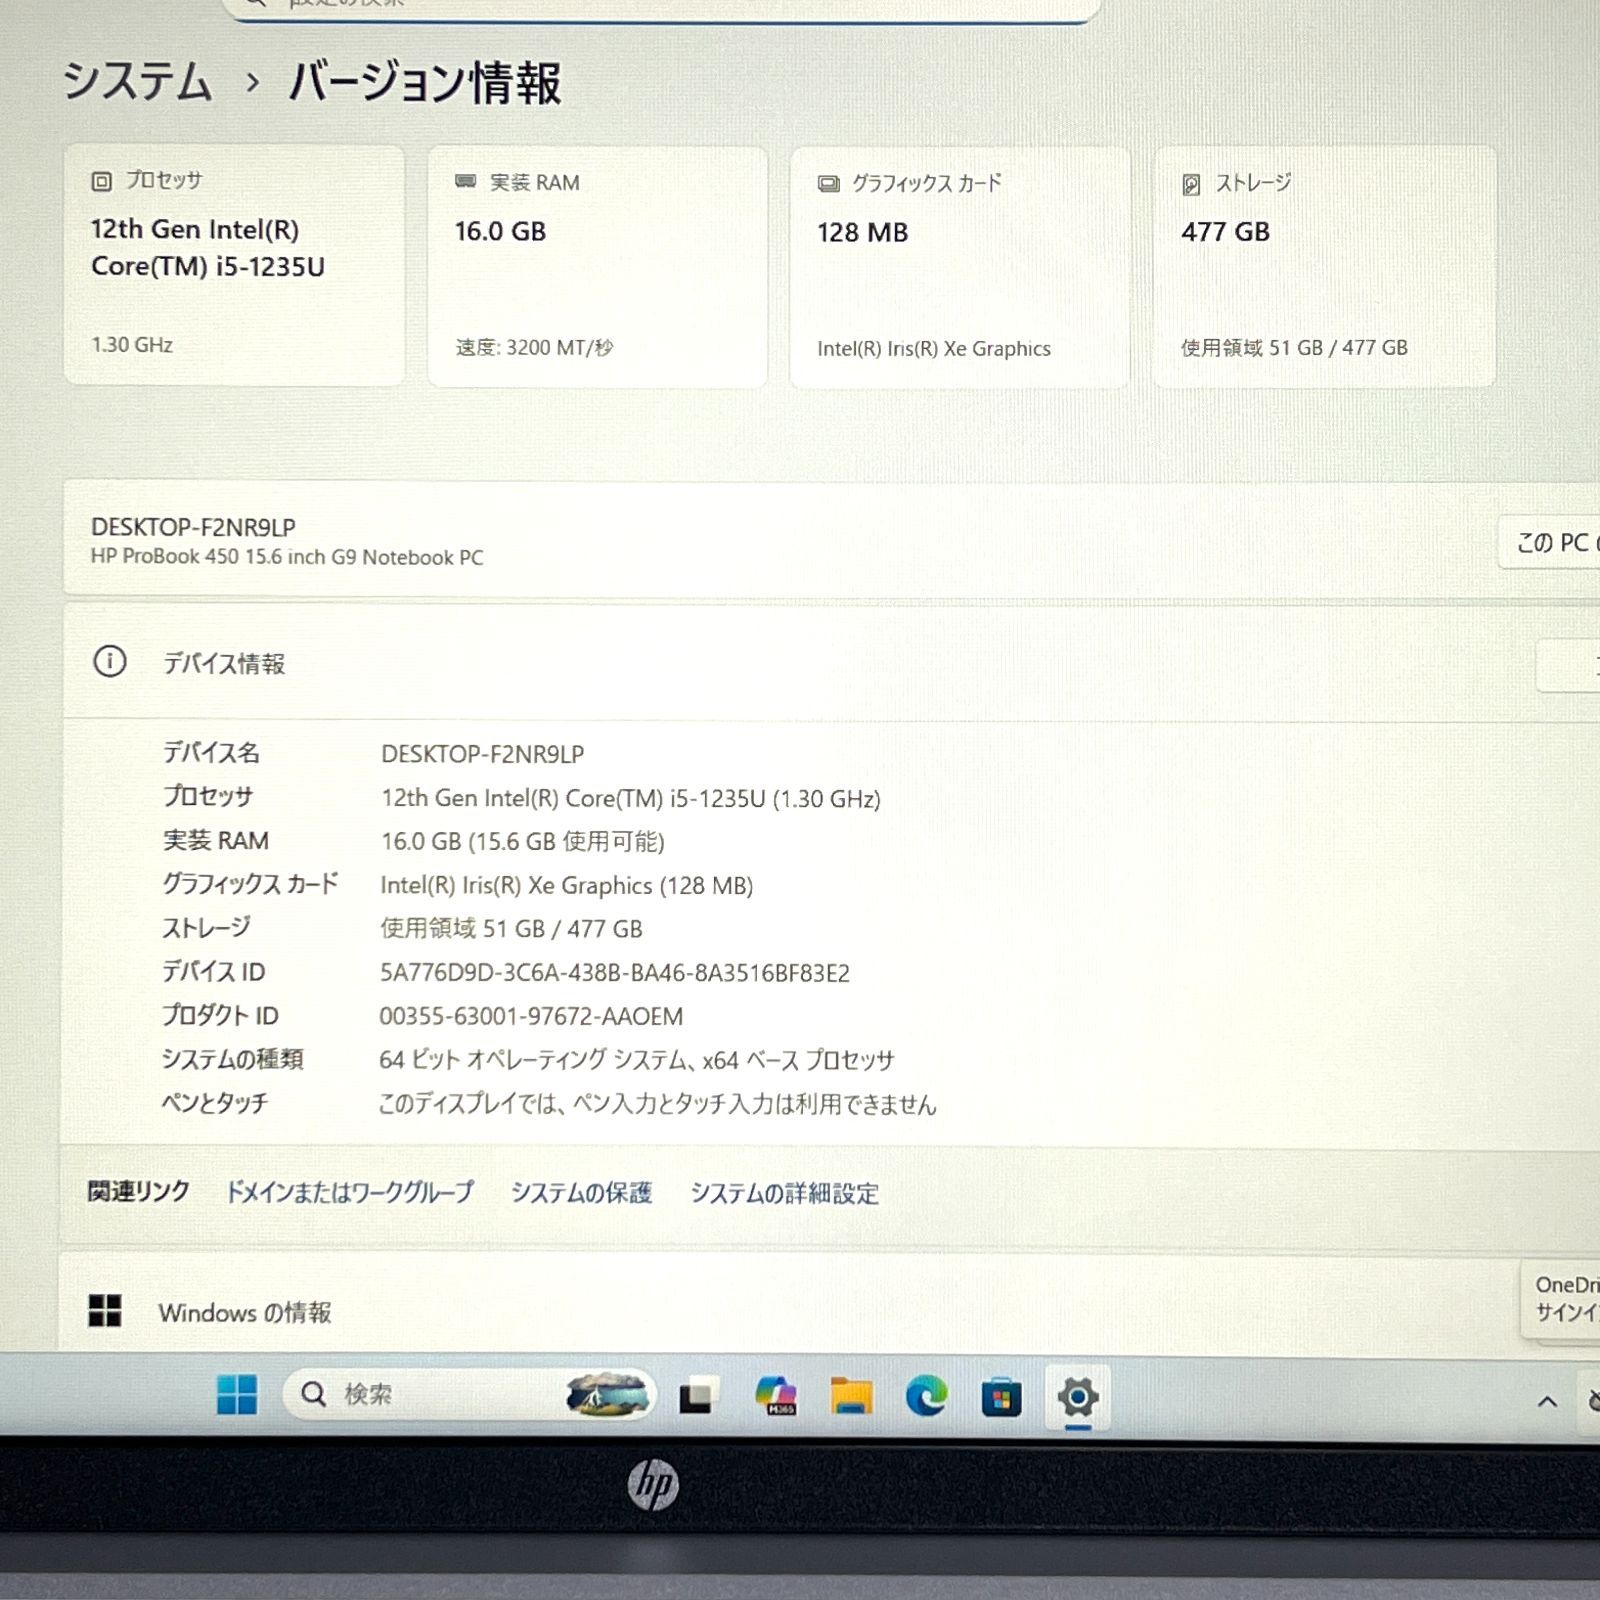1600x1600 pixels.
Task: Open the 12th Gen Intel processor card
Action: click(x=234, y=265)
